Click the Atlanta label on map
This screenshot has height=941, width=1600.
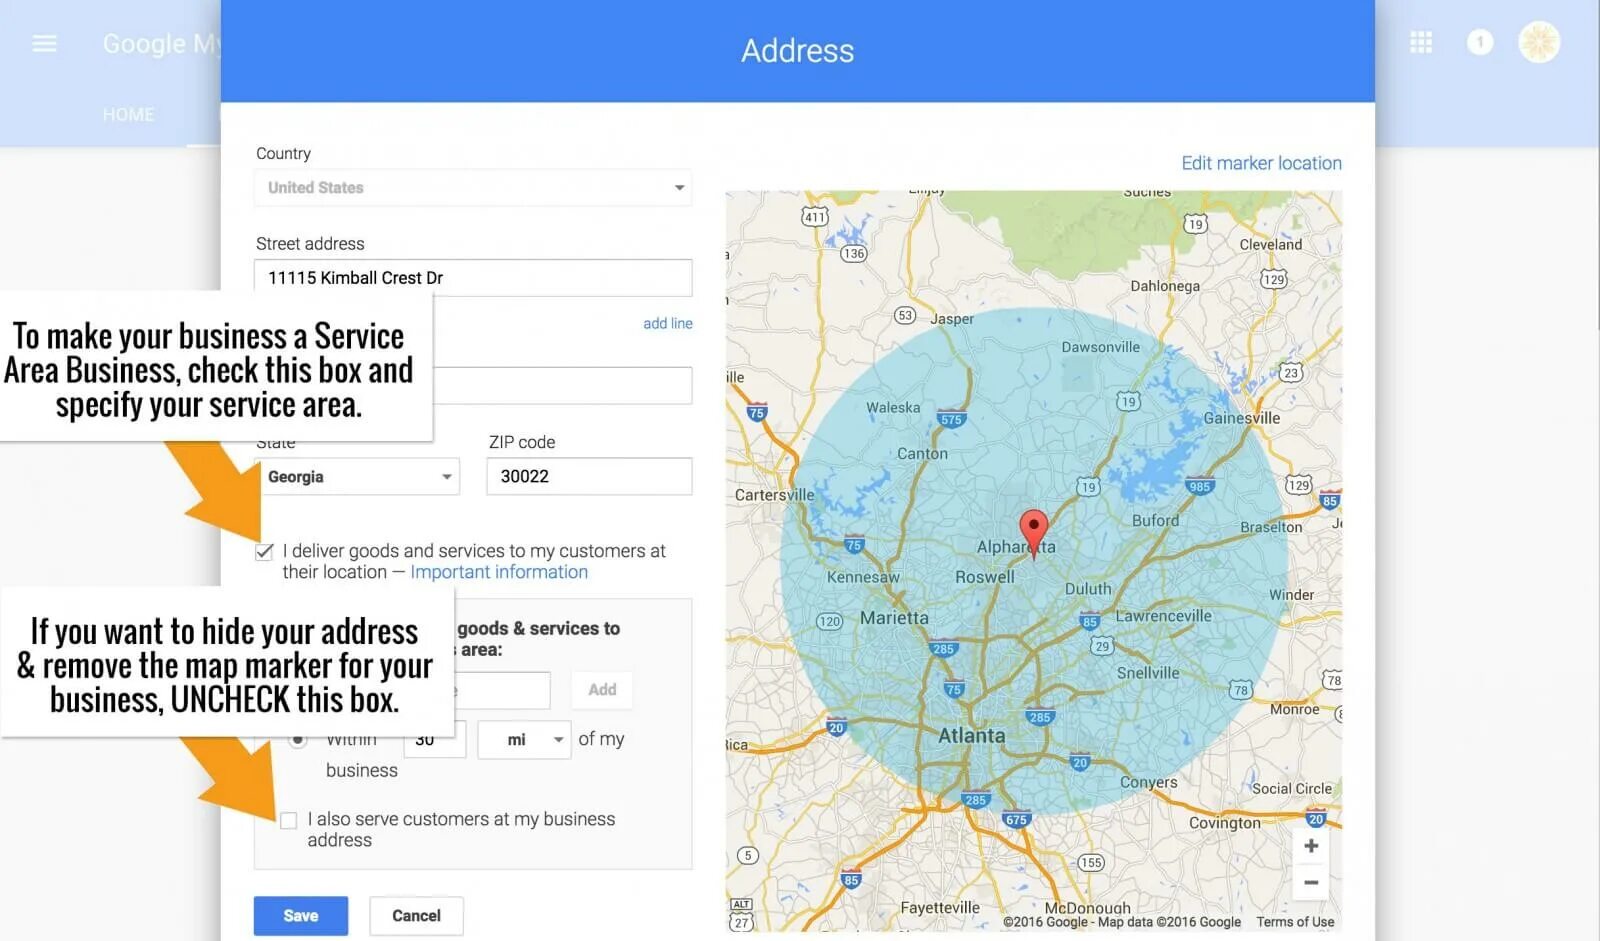pyautogui.click(x=971, y=736)
